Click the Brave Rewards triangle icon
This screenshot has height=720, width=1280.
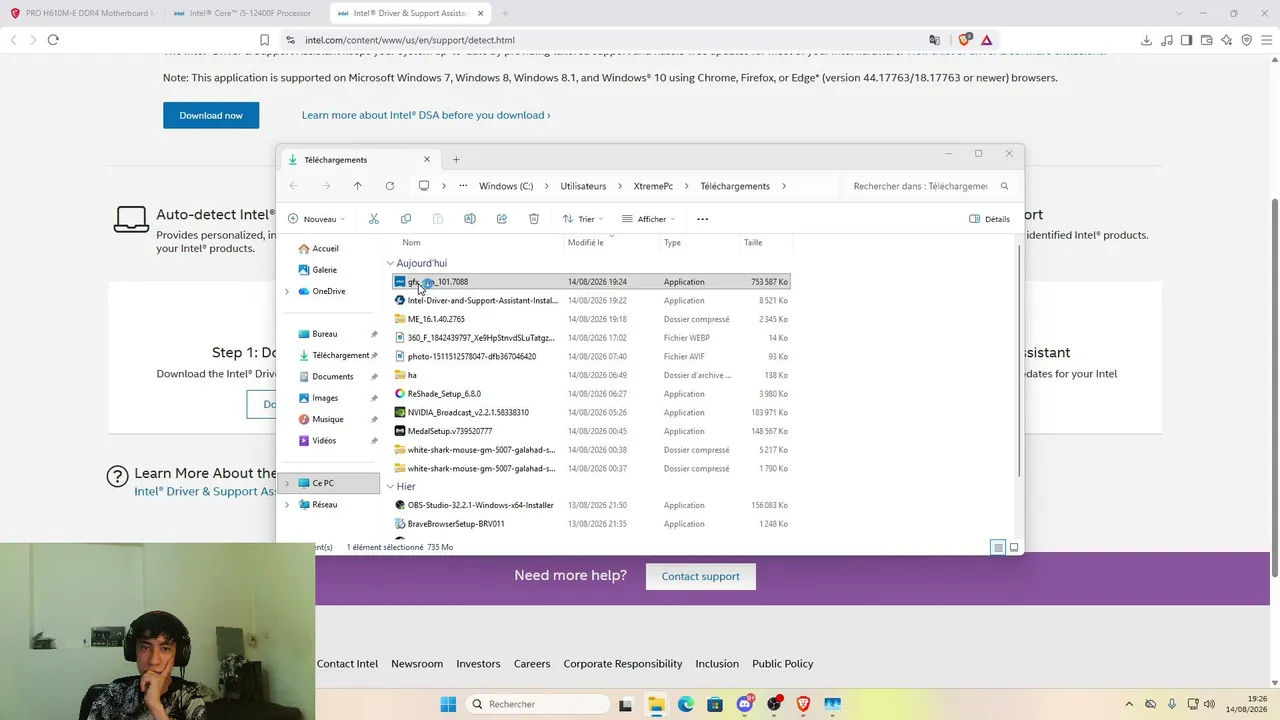[986, 40]
